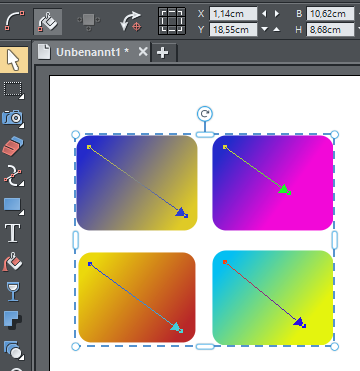Click the right middle selection handle
The height and width of the screenshot is (371, 360).
[335, 240]
